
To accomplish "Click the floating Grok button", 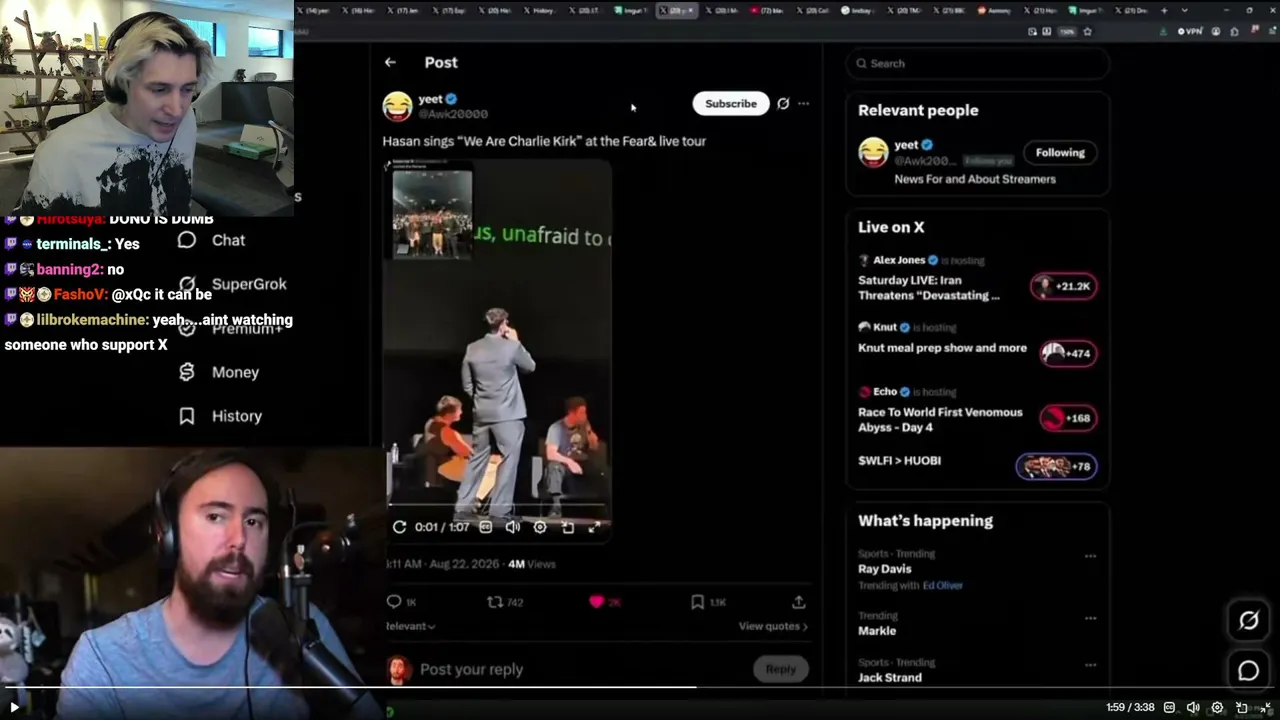I will [x=1248, y=621].
